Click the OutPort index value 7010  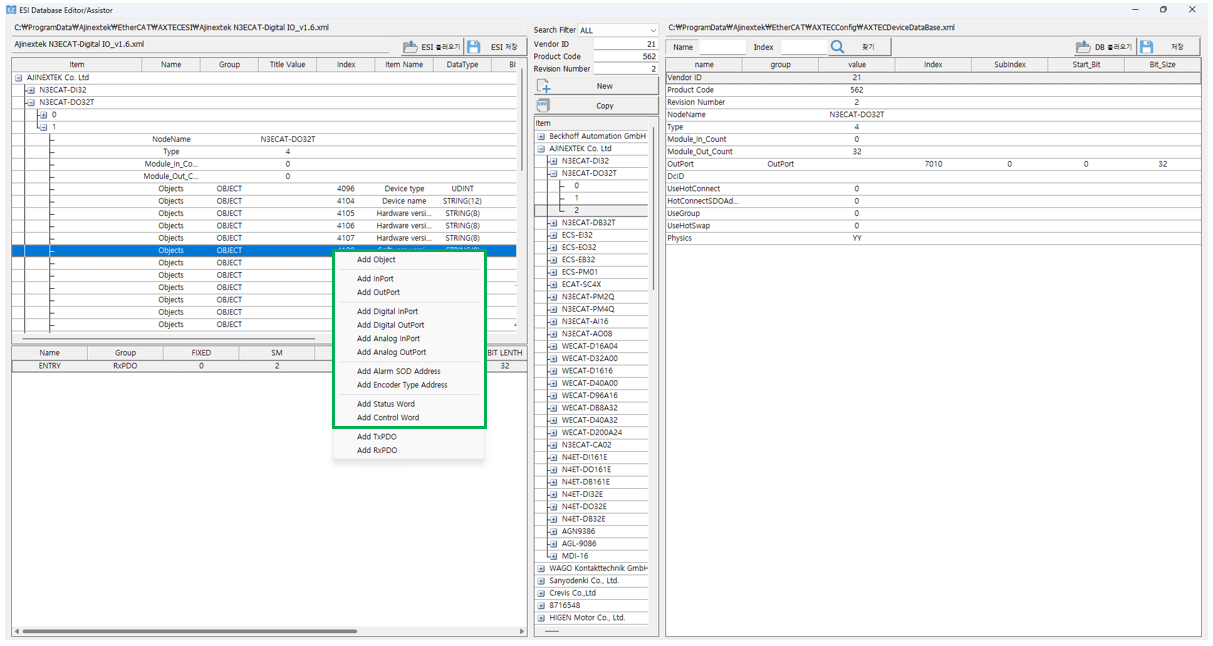pos(933,164)
